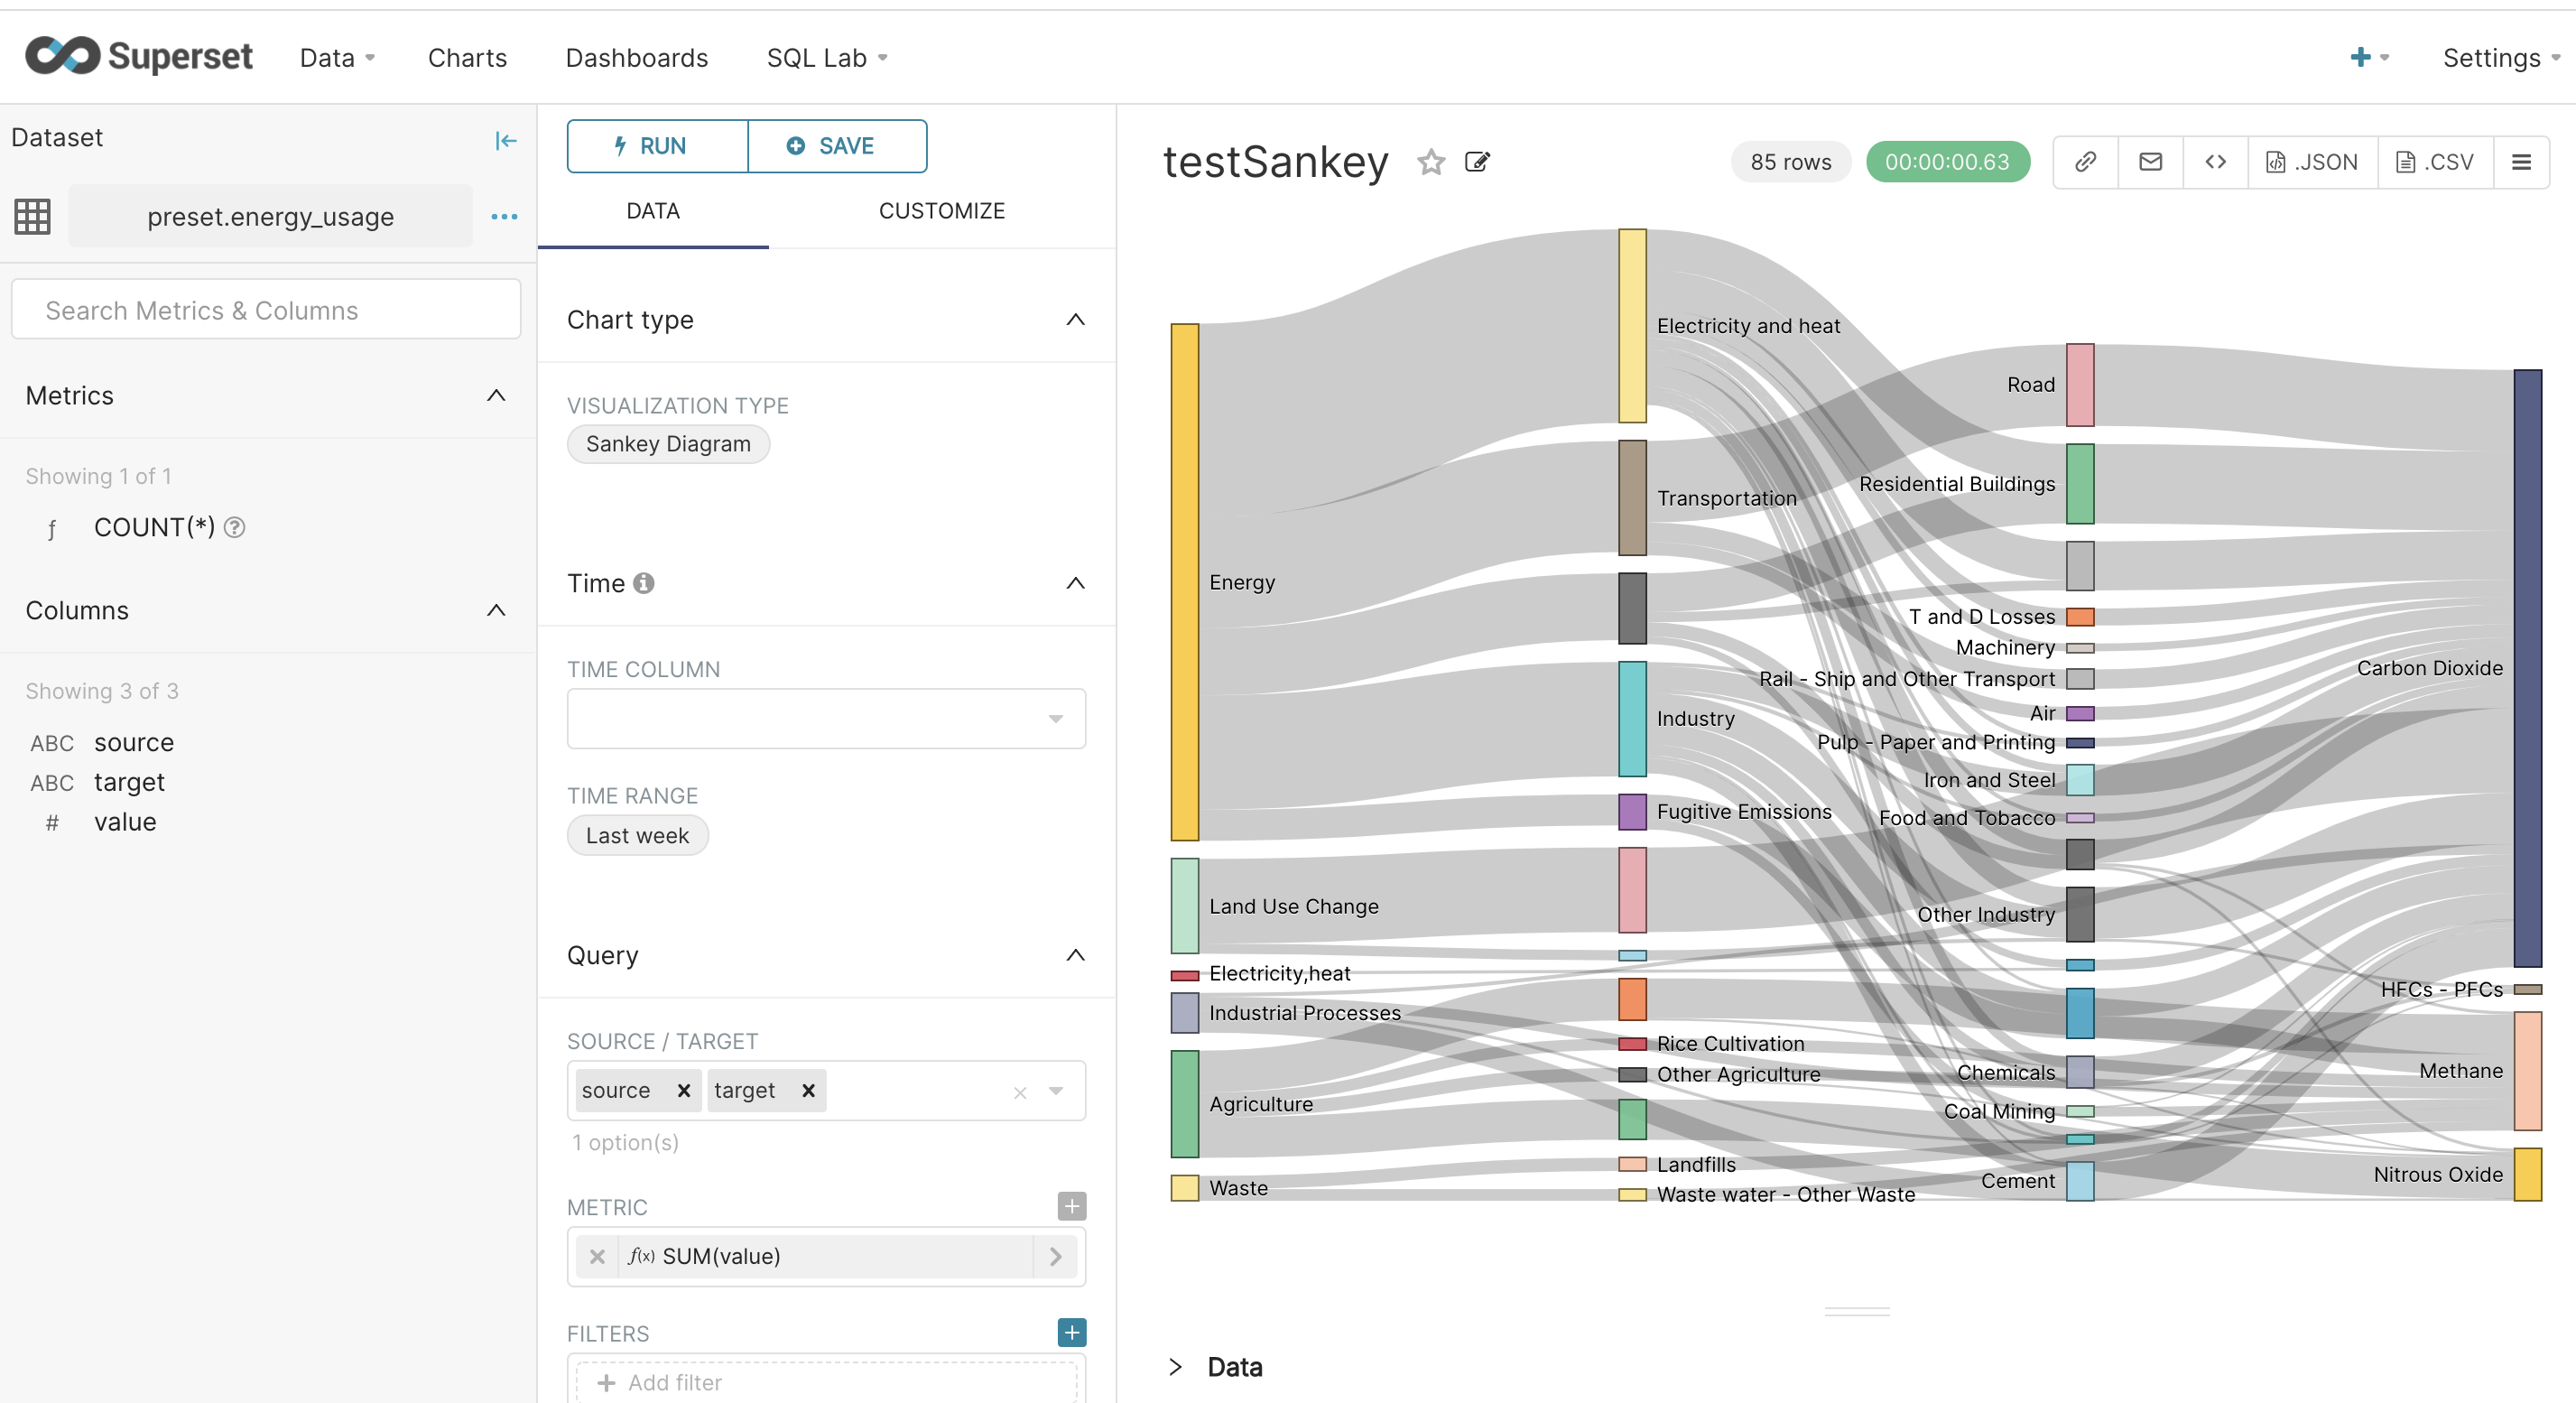
Task: Open dataset options three-dot menu
Action: point(504,217)
